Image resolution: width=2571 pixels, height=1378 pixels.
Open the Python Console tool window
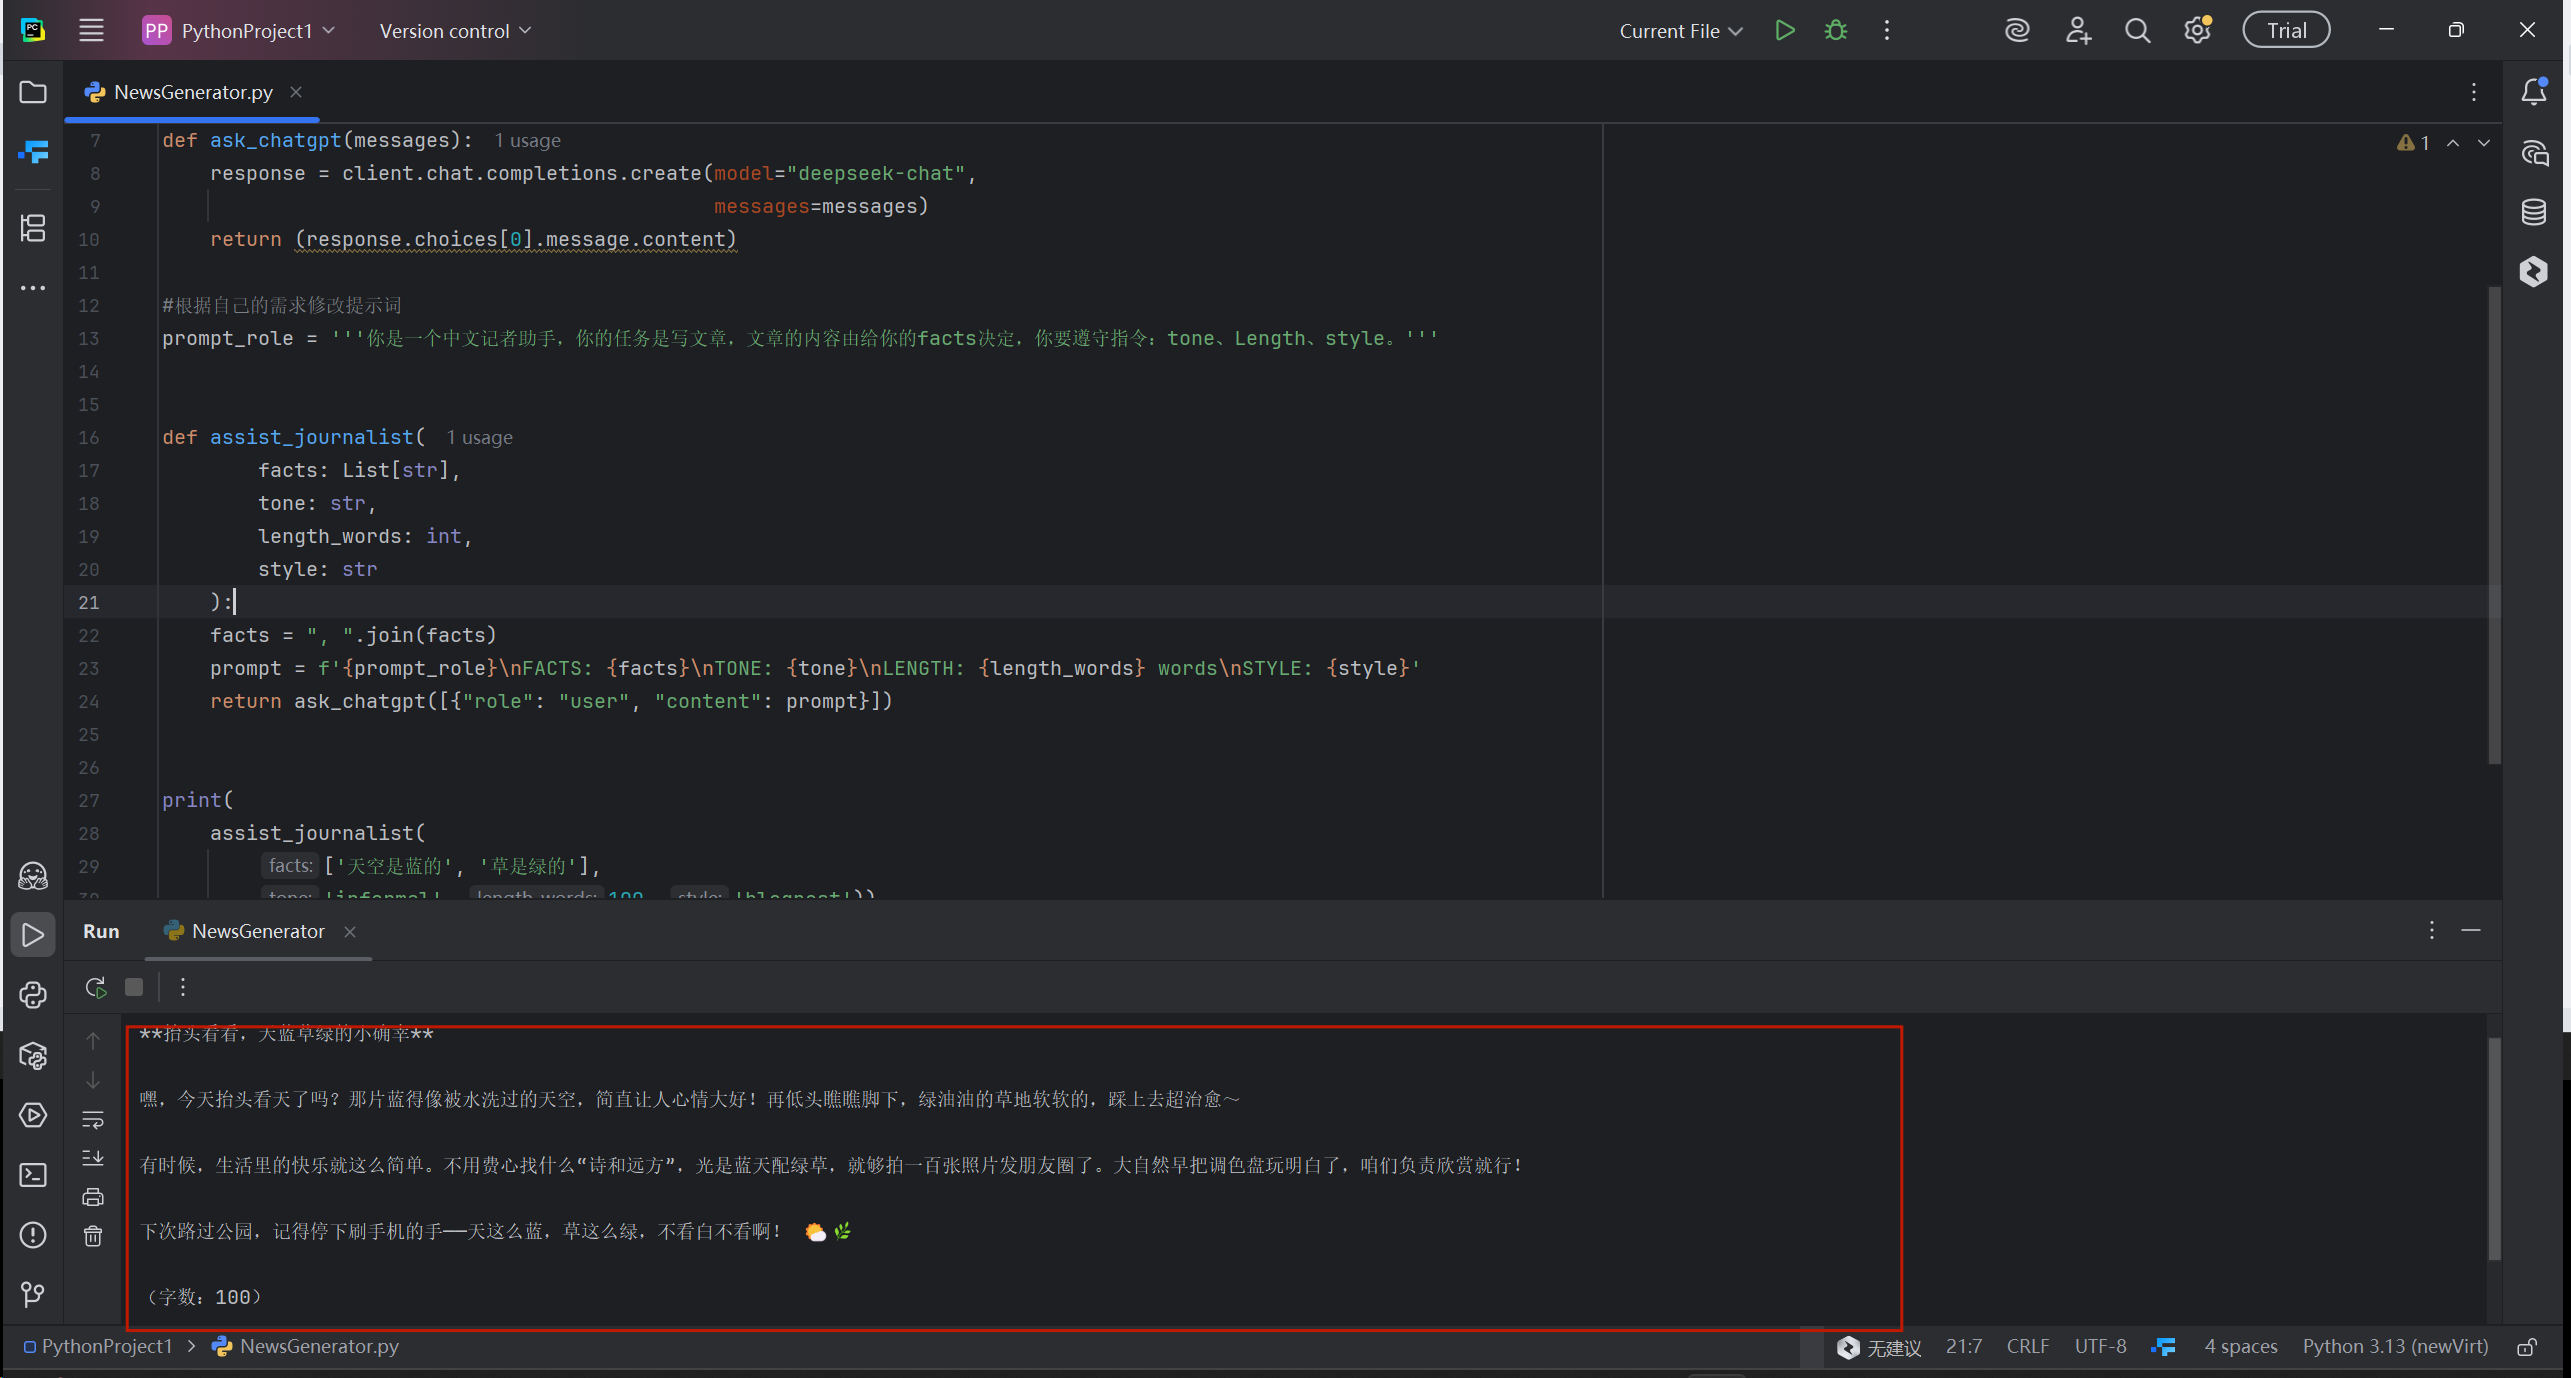click(x=33, y=995)
